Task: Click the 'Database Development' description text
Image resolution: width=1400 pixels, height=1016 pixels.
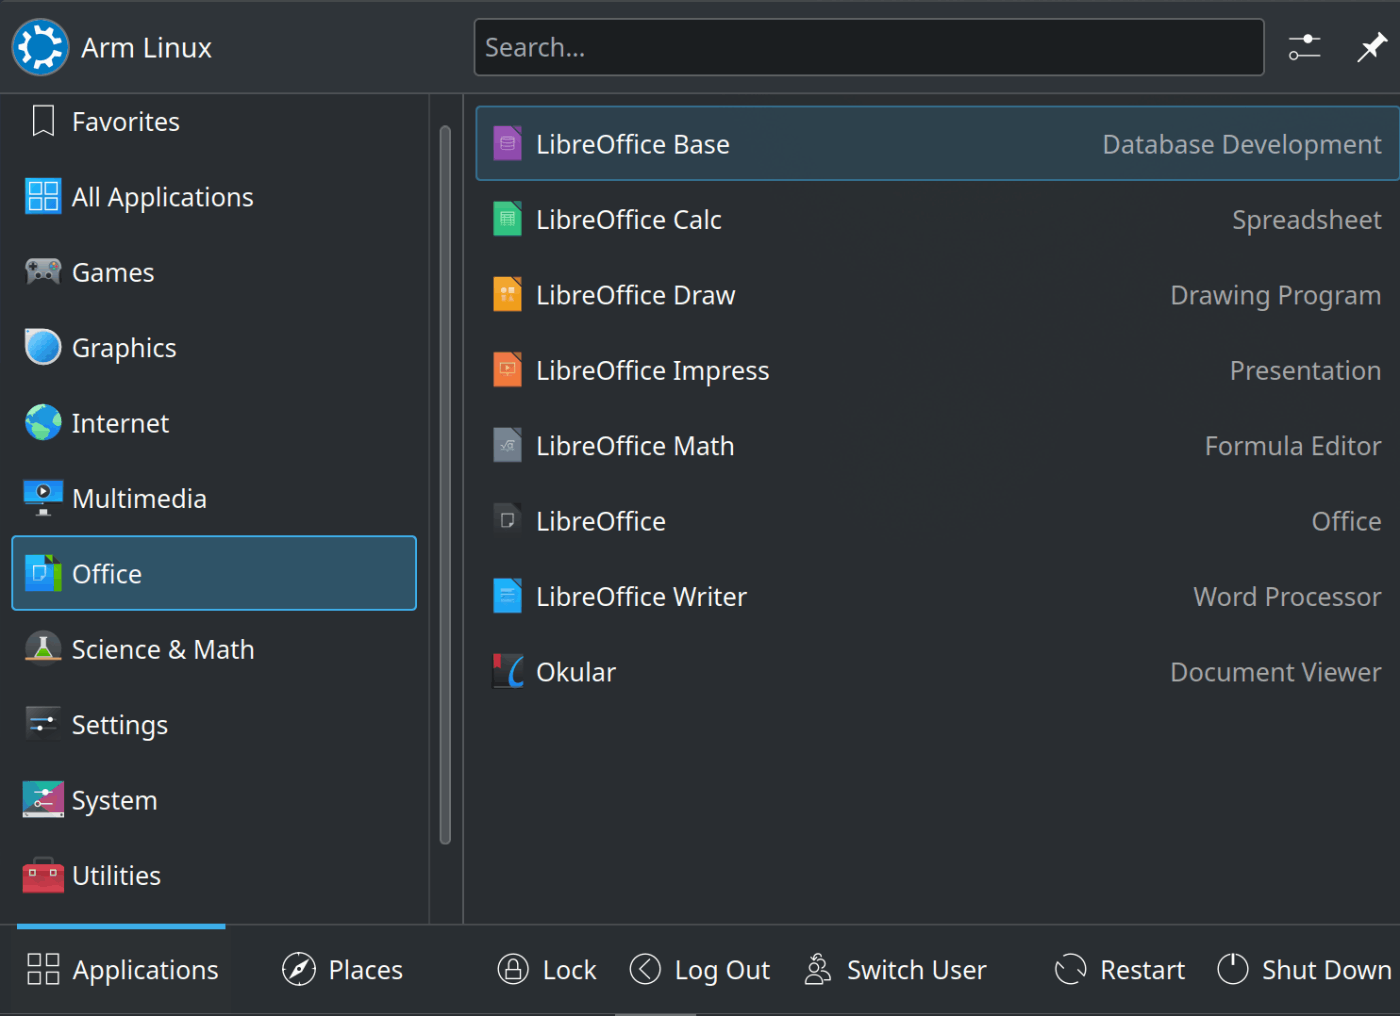Action: point(1241,145)
